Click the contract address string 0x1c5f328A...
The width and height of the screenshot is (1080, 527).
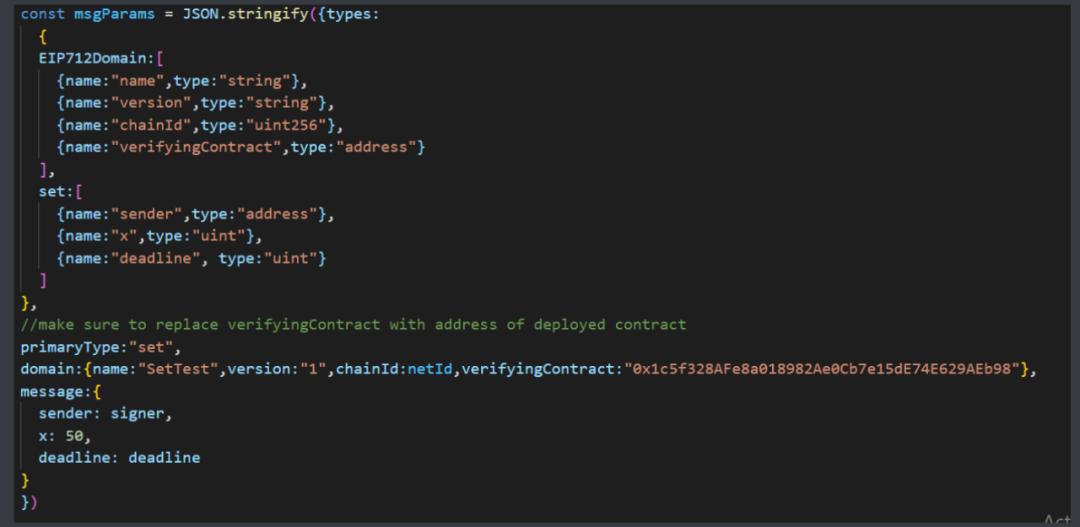[x=821, y=369]
